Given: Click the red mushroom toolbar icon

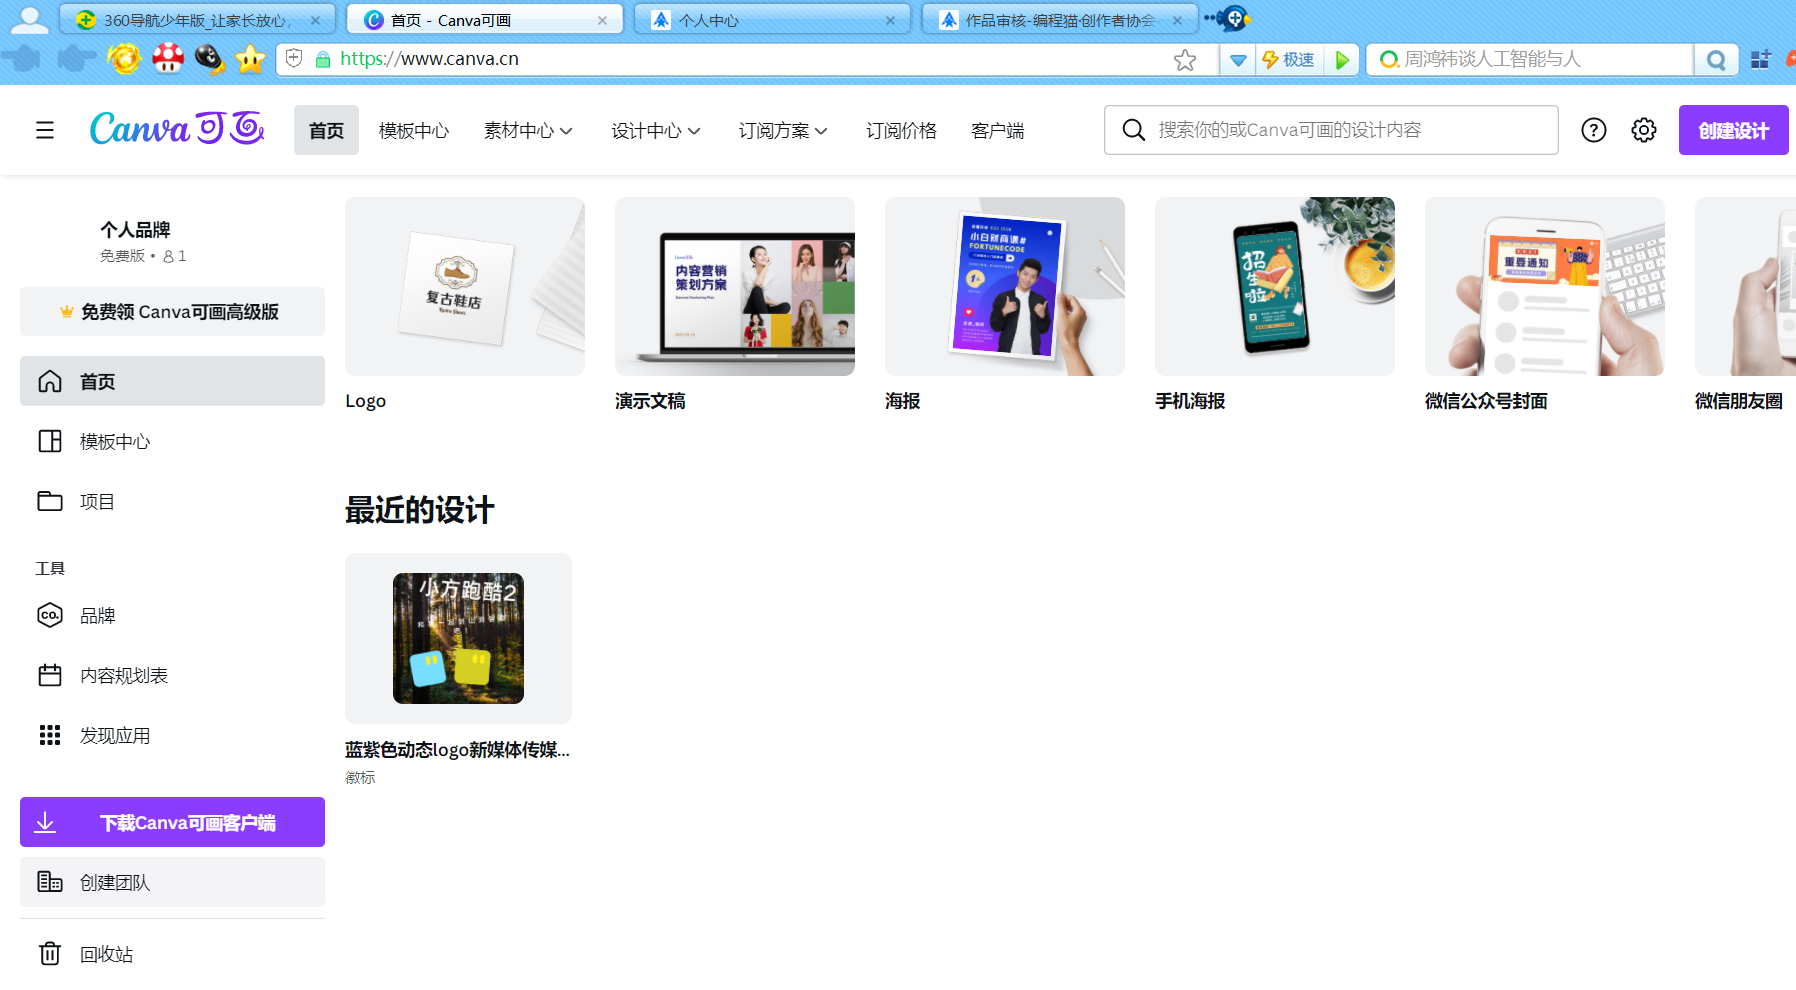Looking at the screenshot, I should click(168, 58).
